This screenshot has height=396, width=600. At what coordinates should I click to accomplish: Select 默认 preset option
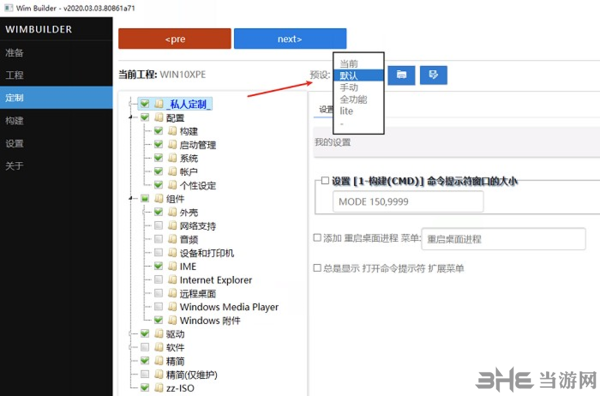358,75
